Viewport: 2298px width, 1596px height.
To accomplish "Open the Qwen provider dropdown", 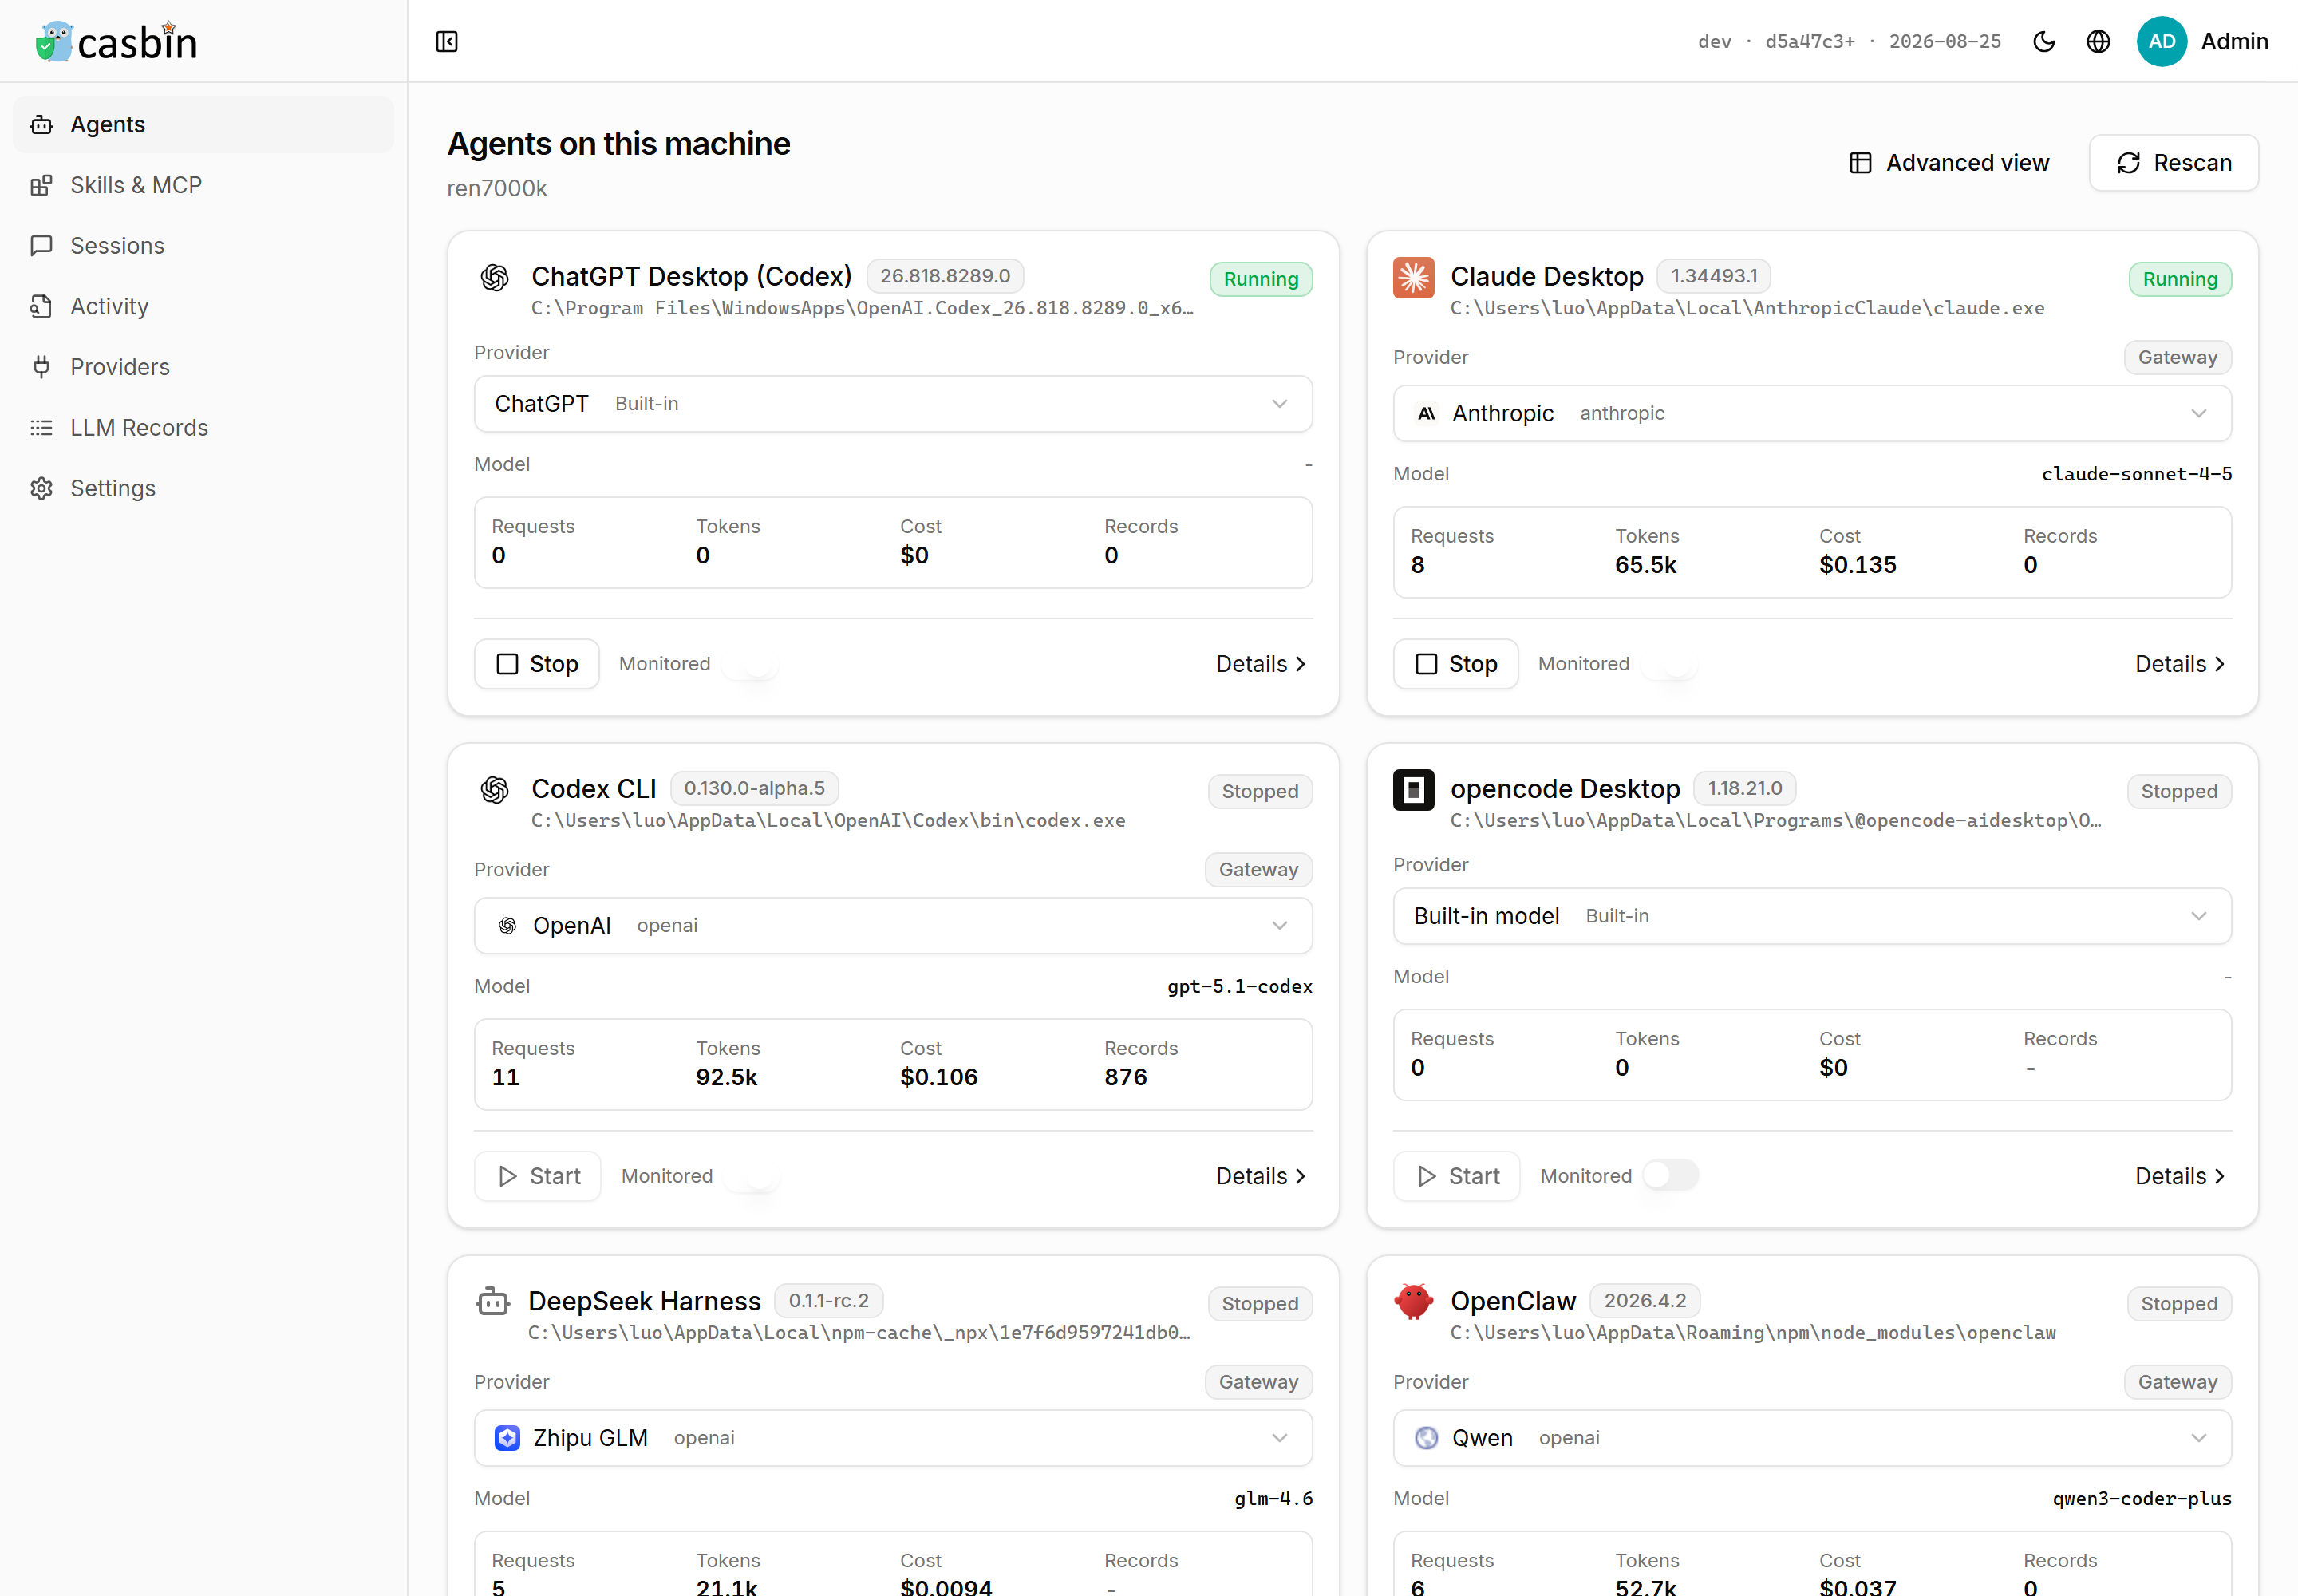I will click(1812, 1438).
